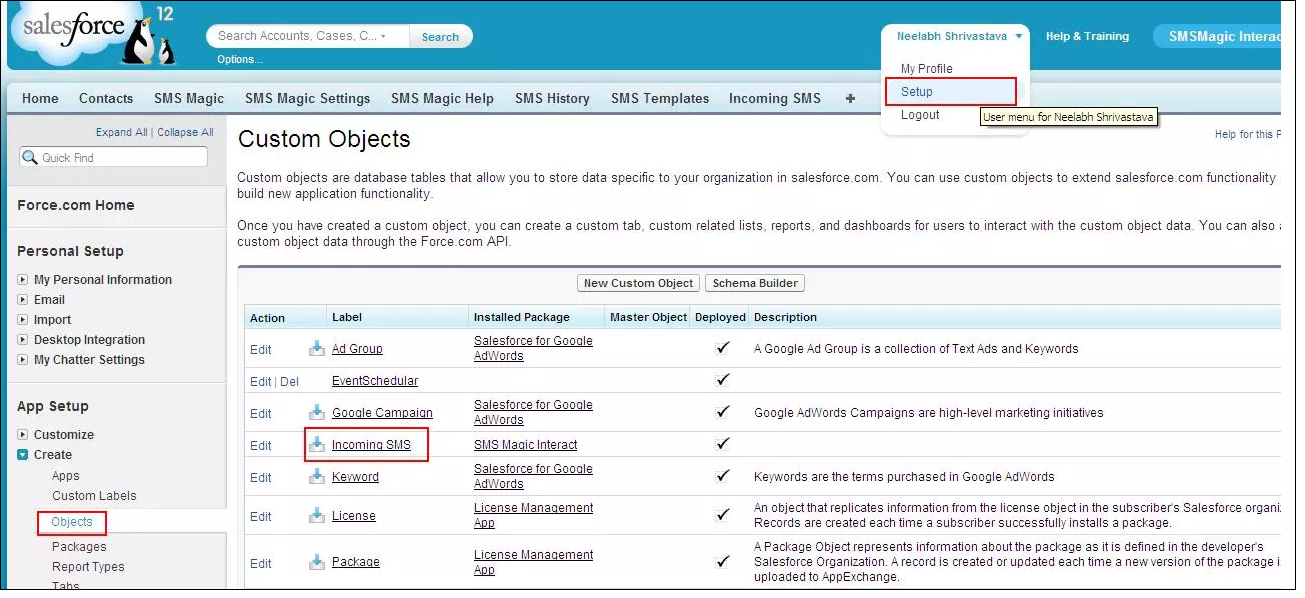Choose My Profile from user menu
The image size is (1305, 598).
point(926,69)
